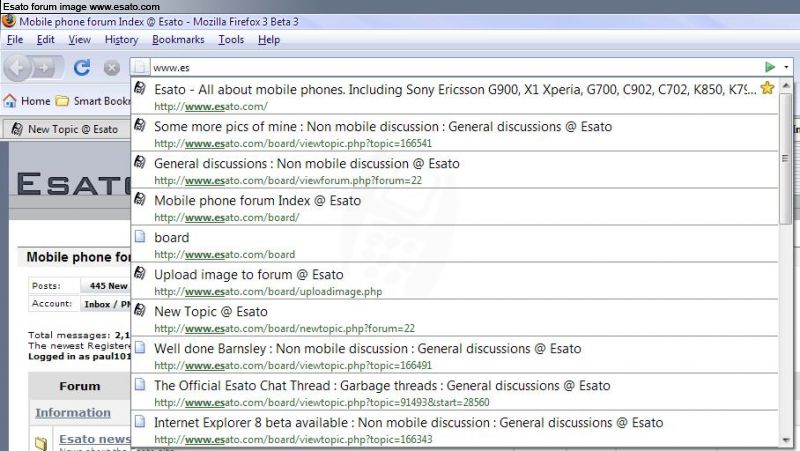Open the History menu

click(x=121, y=39)
